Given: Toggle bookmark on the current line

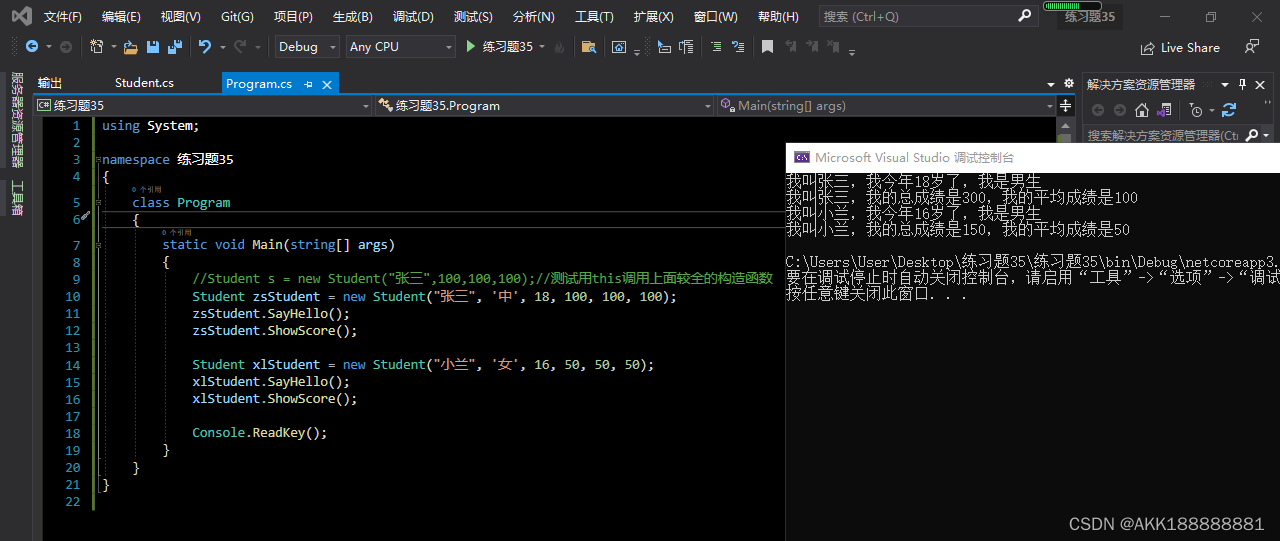Looking at the screenshot, I should pos(767,47).
